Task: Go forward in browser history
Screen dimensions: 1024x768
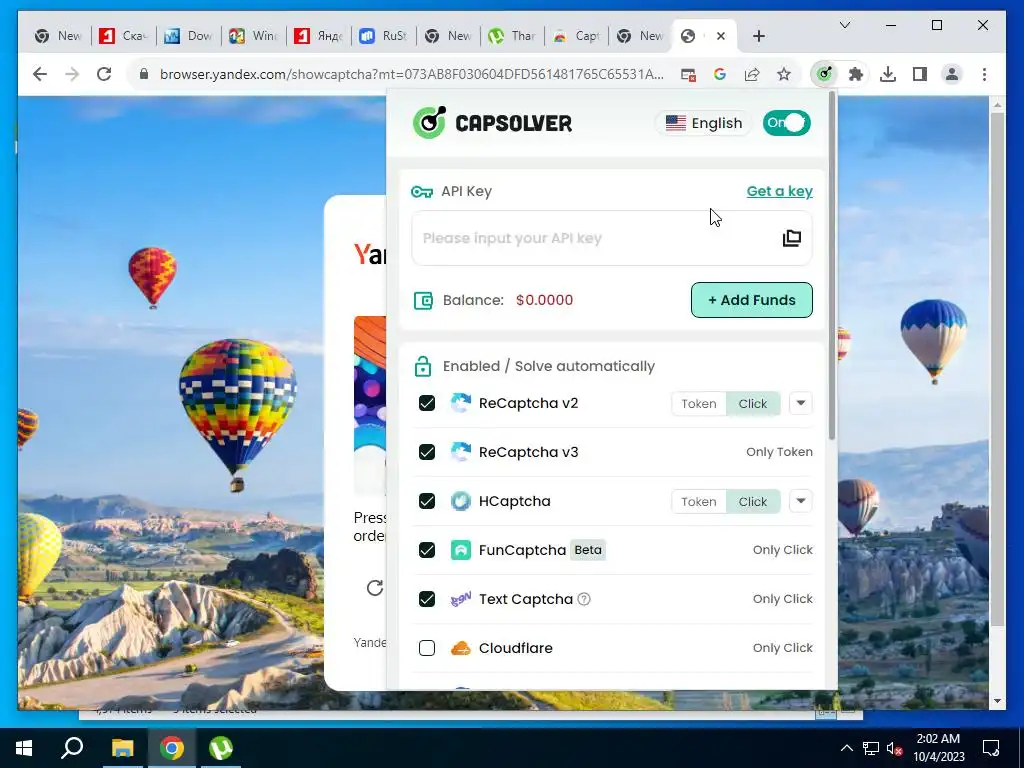Action: [72, 74]
